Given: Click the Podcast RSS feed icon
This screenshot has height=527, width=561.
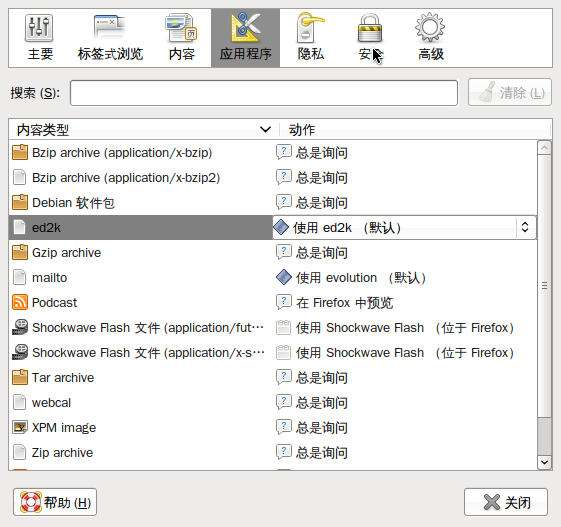Looking at the screenshot, I should (x=20, y=302).
